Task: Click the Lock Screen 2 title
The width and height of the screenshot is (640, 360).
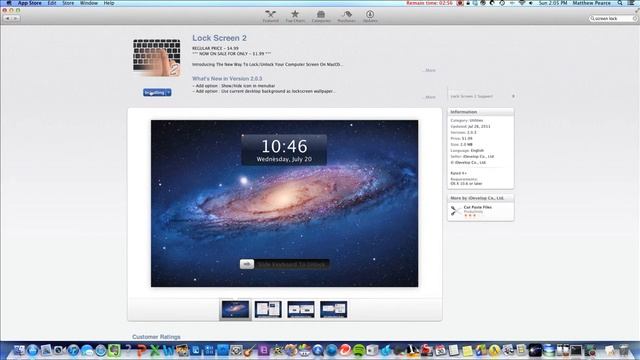Action: tap(219, 38)
